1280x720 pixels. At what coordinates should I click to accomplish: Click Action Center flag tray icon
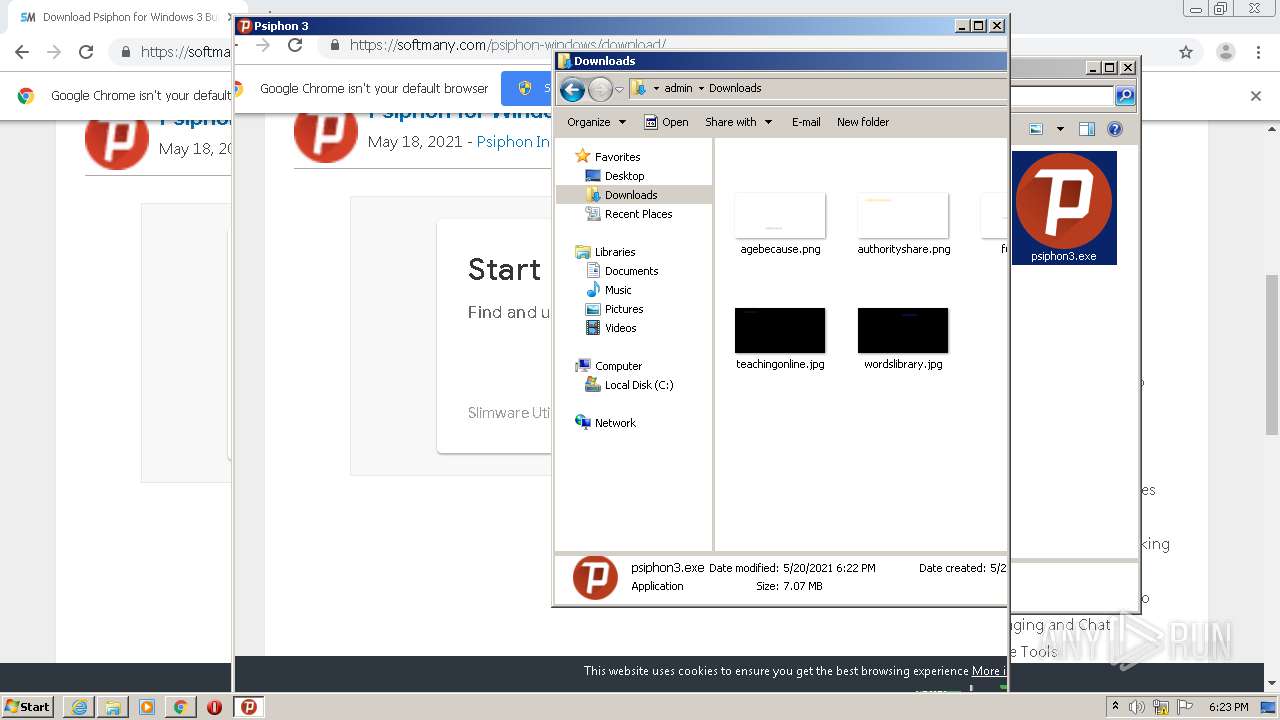click(x=1184, y=707)
